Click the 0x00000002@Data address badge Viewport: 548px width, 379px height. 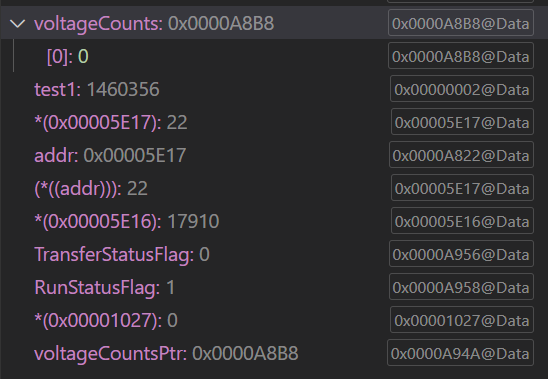click(462, 89)
